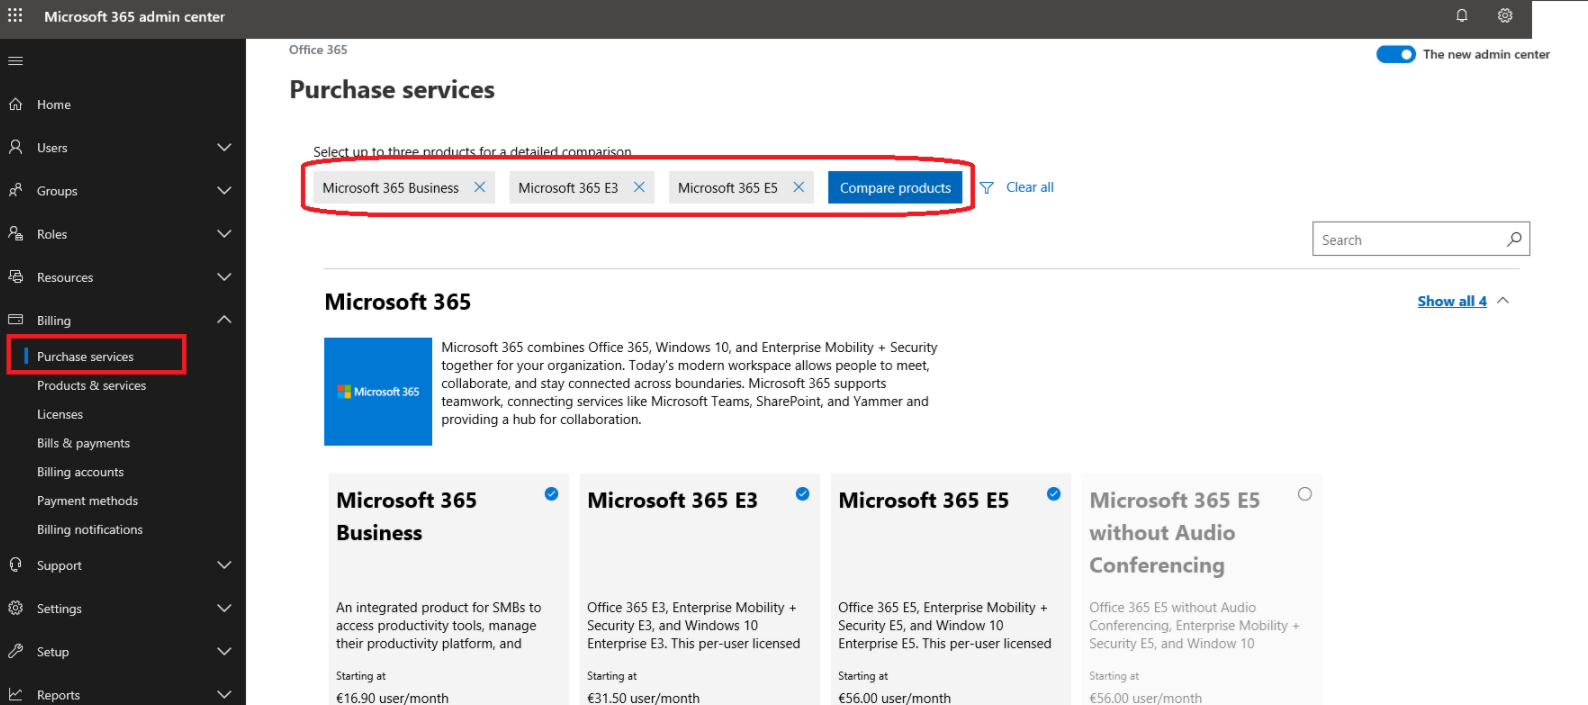The image size is (1588, 705).
Task: Expand the Support menu chevron
Action: point(224,565)
